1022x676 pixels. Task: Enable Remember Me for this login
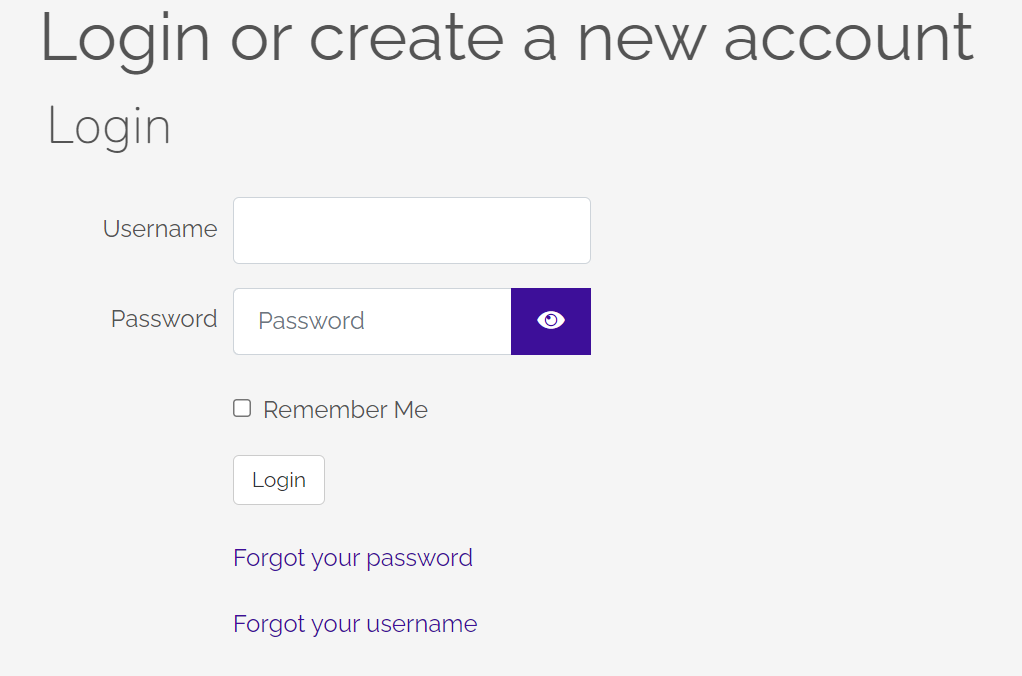pos(242,408)
